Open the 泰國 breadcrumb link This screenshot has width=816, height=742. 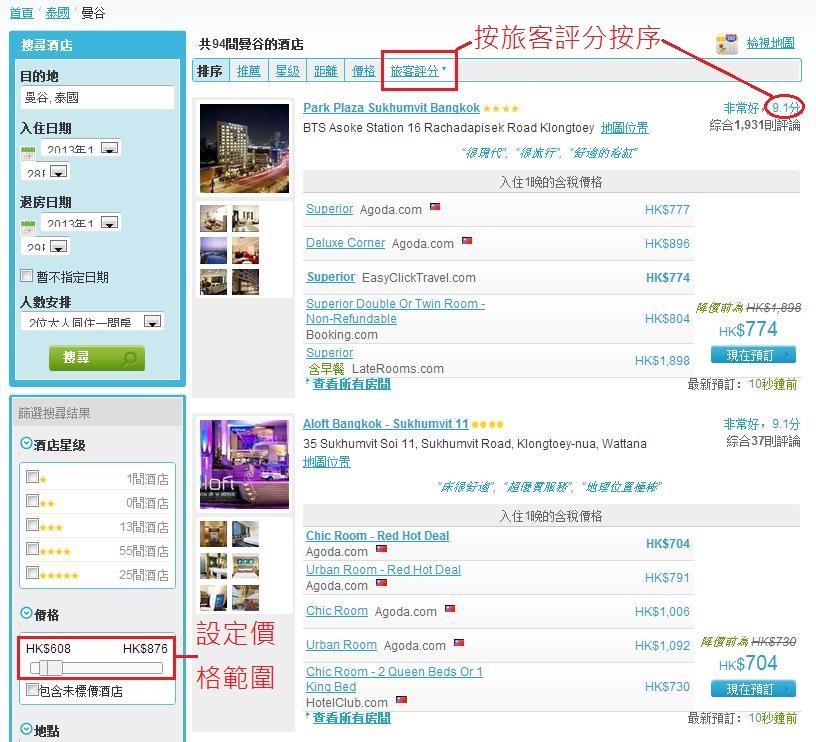pos(57,12)
